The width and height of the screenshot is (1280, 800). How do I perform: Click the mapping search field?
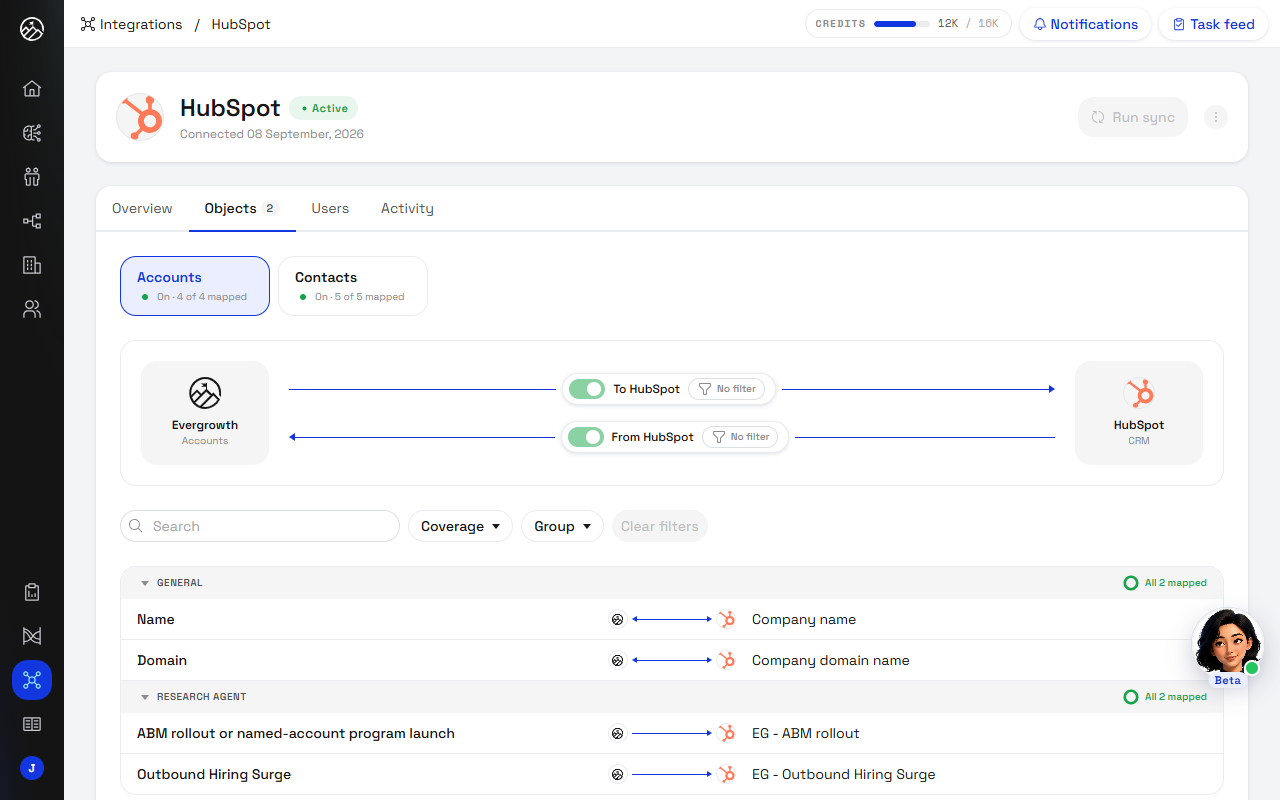260,526
